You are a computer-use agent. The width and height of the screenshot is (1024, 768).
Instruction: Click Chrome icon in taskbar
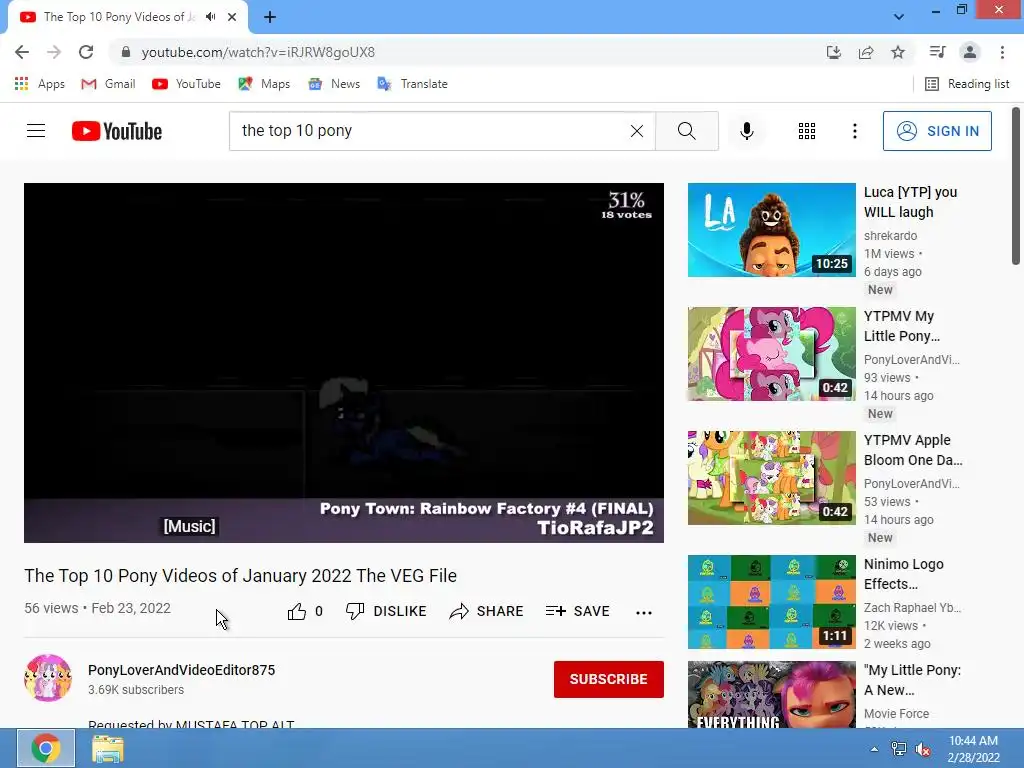[x=46, y=748]
